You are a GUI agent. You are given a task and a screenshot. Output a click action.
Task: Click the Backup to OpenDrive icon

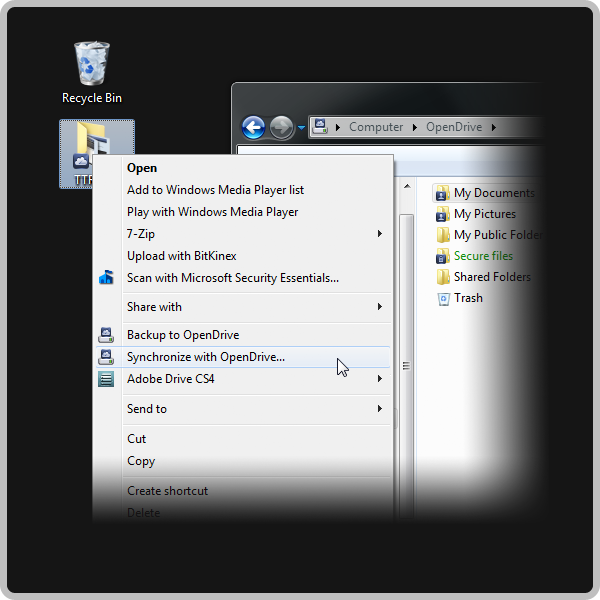(106, 335)
